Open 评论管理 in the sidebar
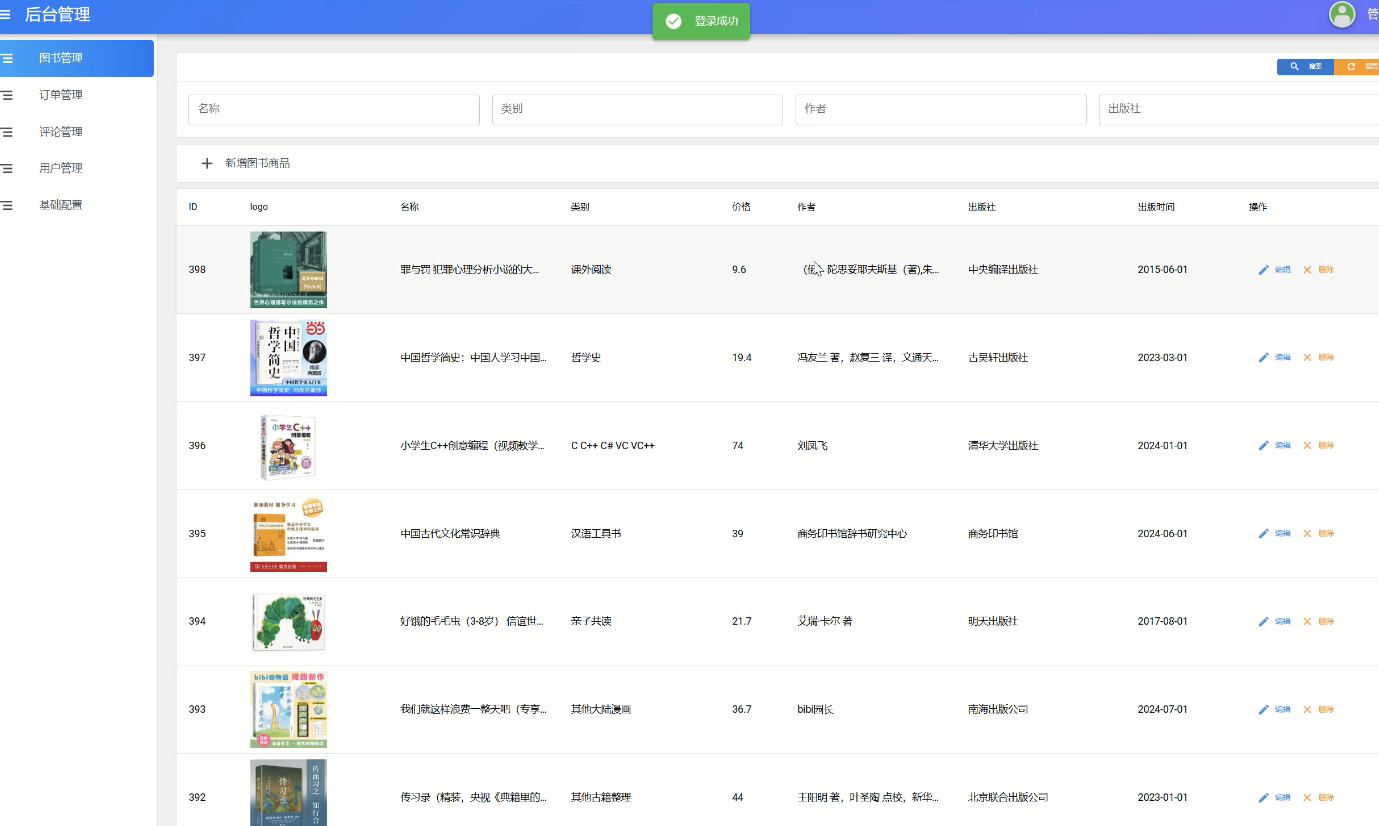The height and width of the screenshot is (826, 1379). [77, 131]
